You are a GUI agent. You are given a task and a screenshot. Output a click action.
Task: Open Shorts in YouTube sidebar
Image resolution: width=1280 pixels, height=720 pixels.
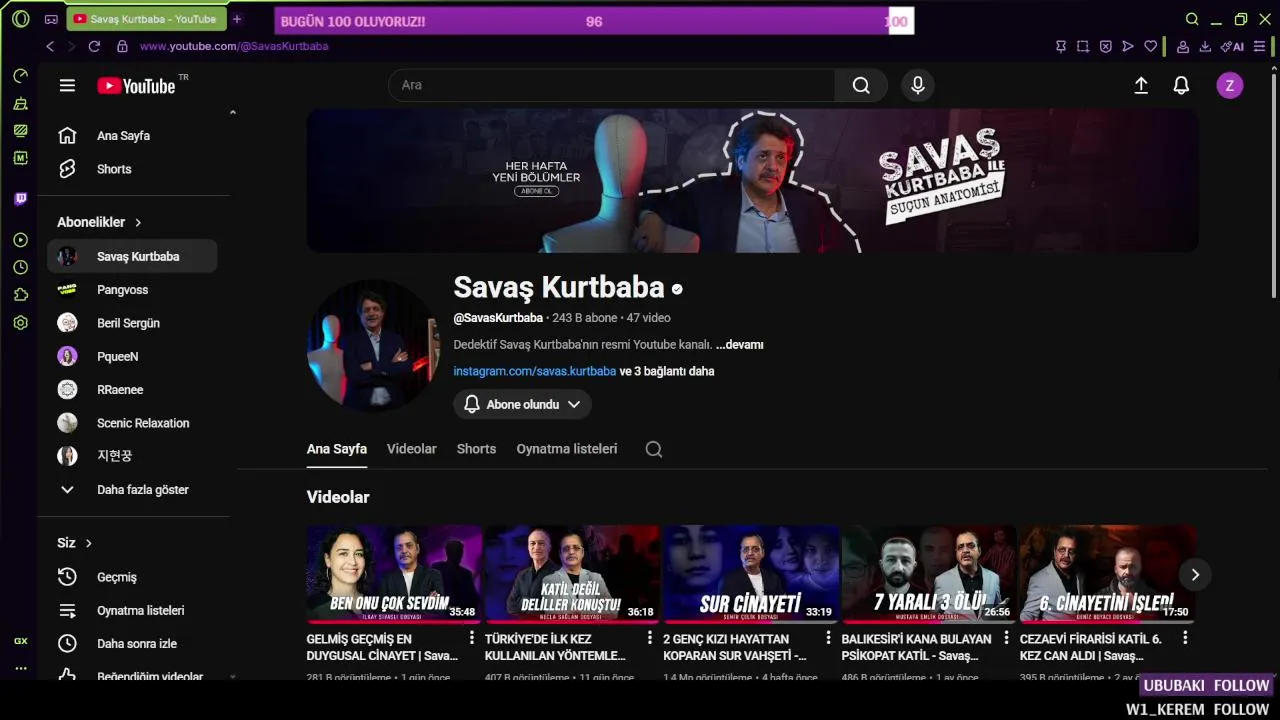click(132, 169)
